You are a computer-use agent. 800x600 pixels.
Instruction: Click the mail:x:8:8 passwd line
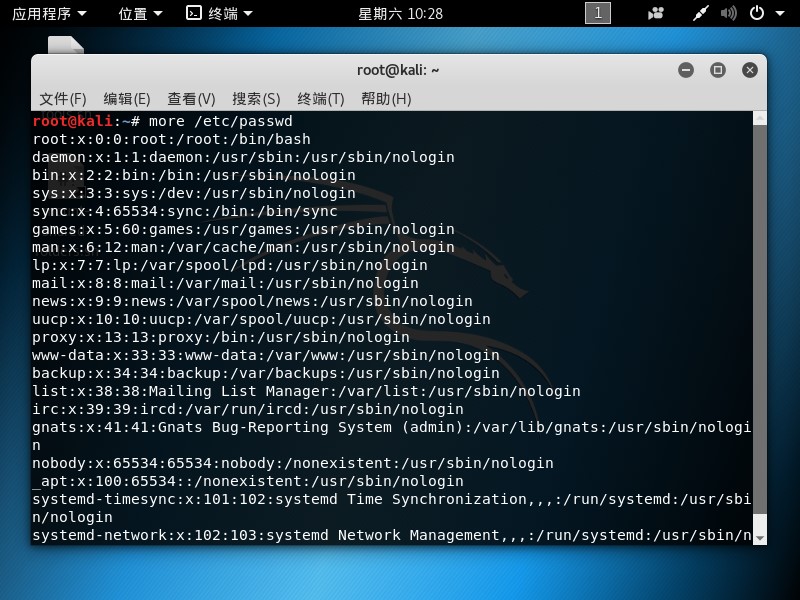(x=226, y=283)
